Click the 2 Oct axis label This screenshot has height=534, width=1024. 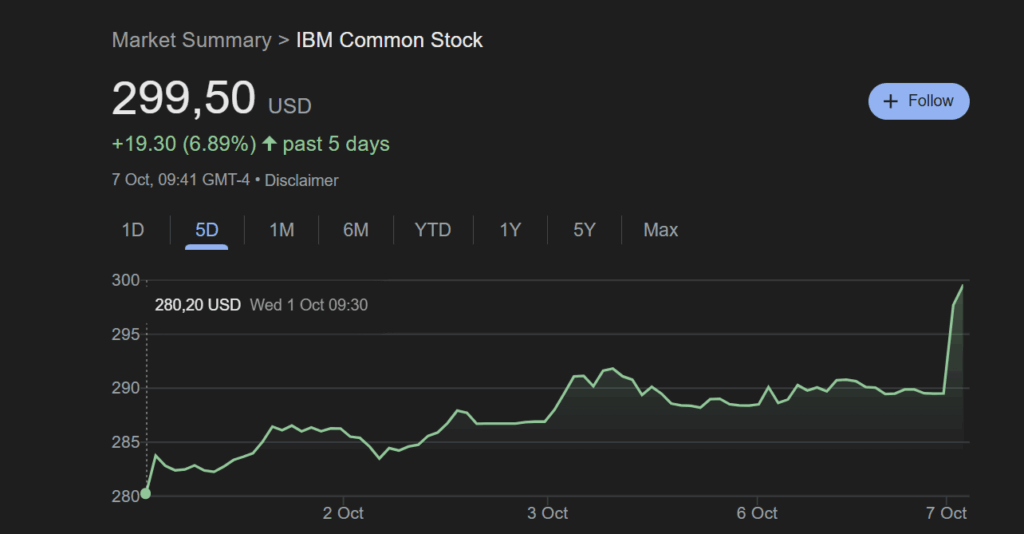tap(342, 513)
